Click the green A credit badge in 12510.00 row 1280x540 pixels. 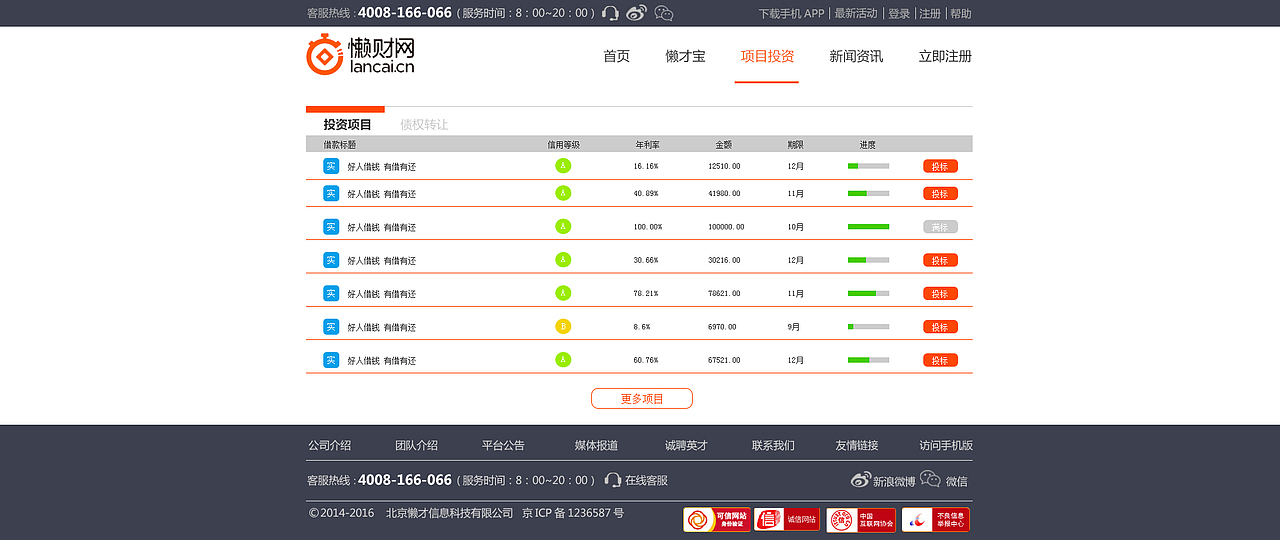[x=563, y=166]
